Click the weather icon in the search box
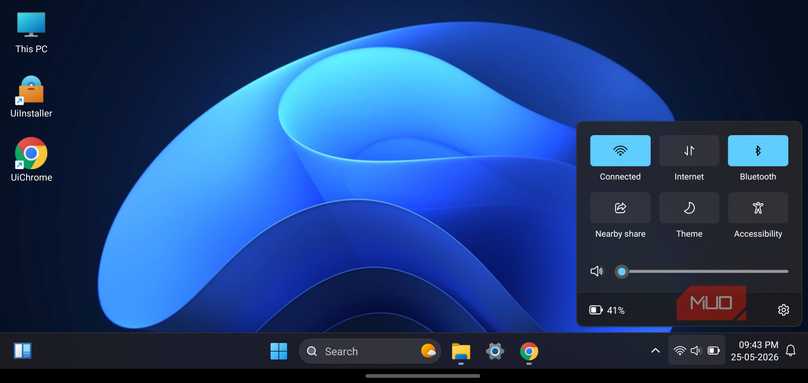This screenshot has height=383, width=808. click(x=428, y=351)
